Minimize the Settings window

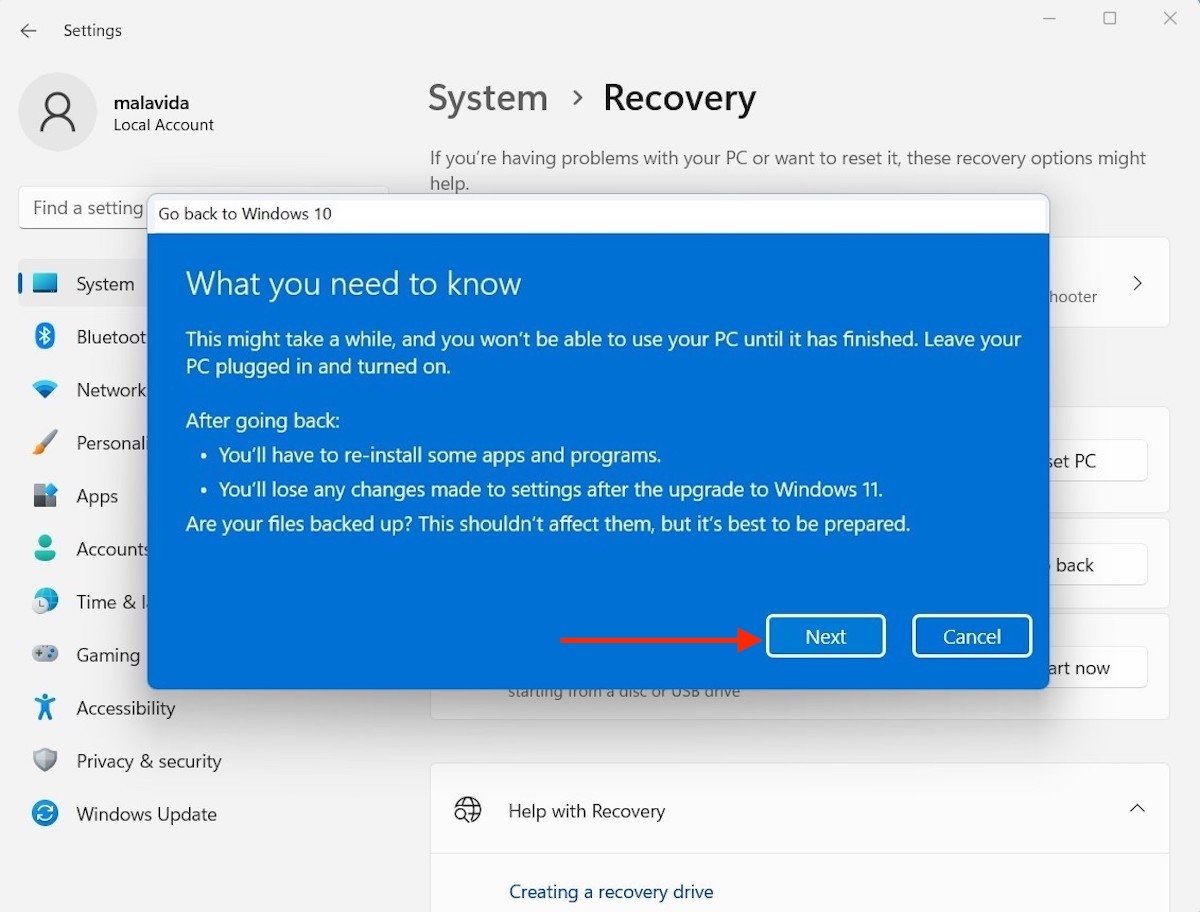(x=1049, y=18)
